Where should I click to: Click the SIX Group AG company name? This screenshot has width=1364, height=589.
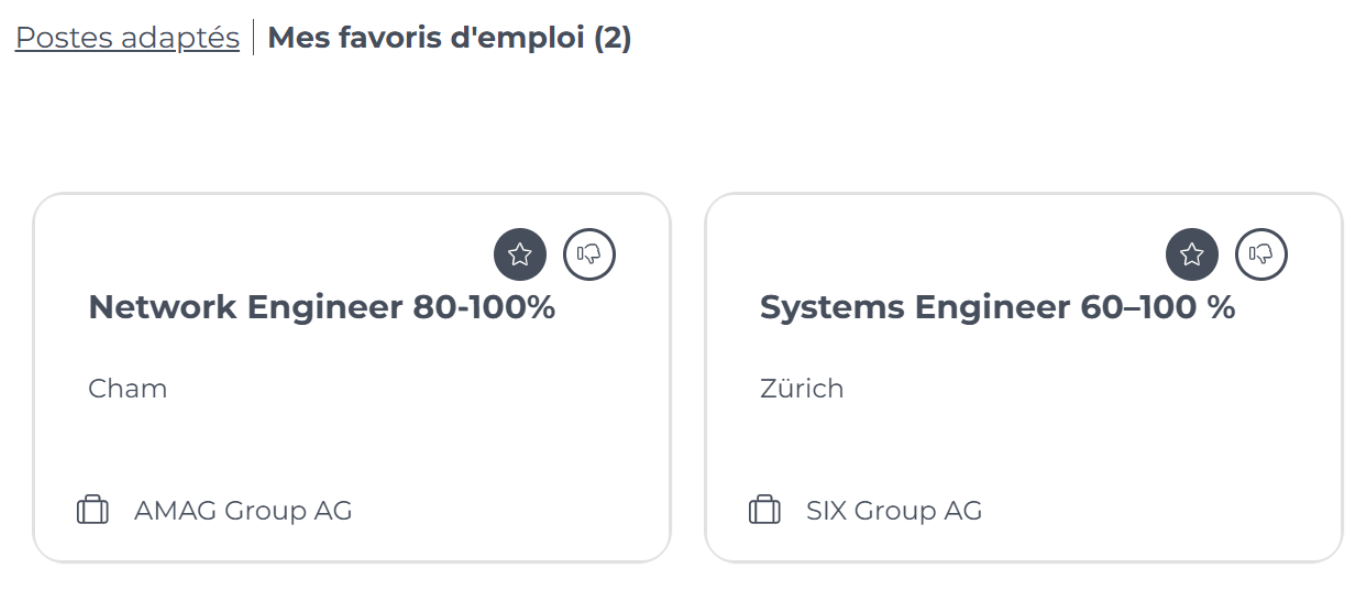tap(894, 511)
